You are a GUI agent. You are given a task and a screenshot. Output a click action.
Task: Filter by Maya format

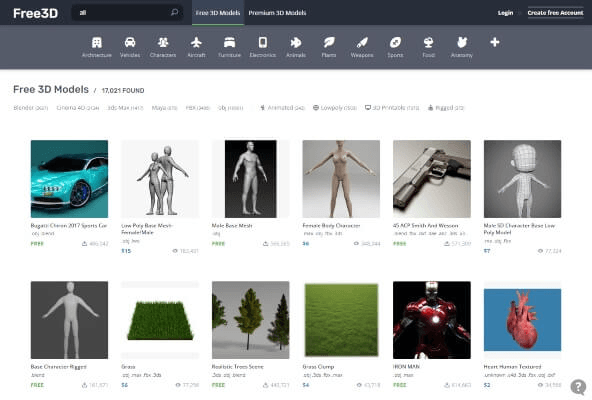tap(164, 108)
